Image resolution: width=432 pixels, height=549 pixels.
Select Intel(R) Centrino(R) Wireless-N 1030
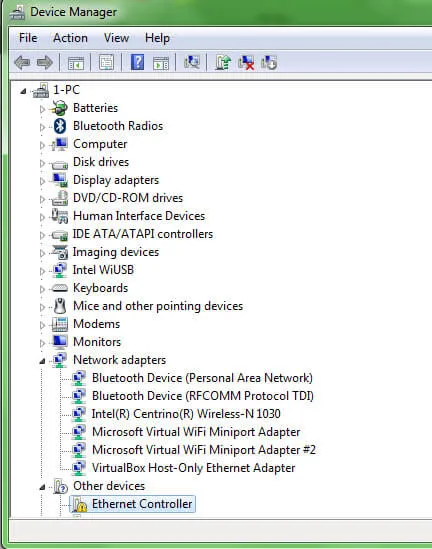click(x=186, y=414)
